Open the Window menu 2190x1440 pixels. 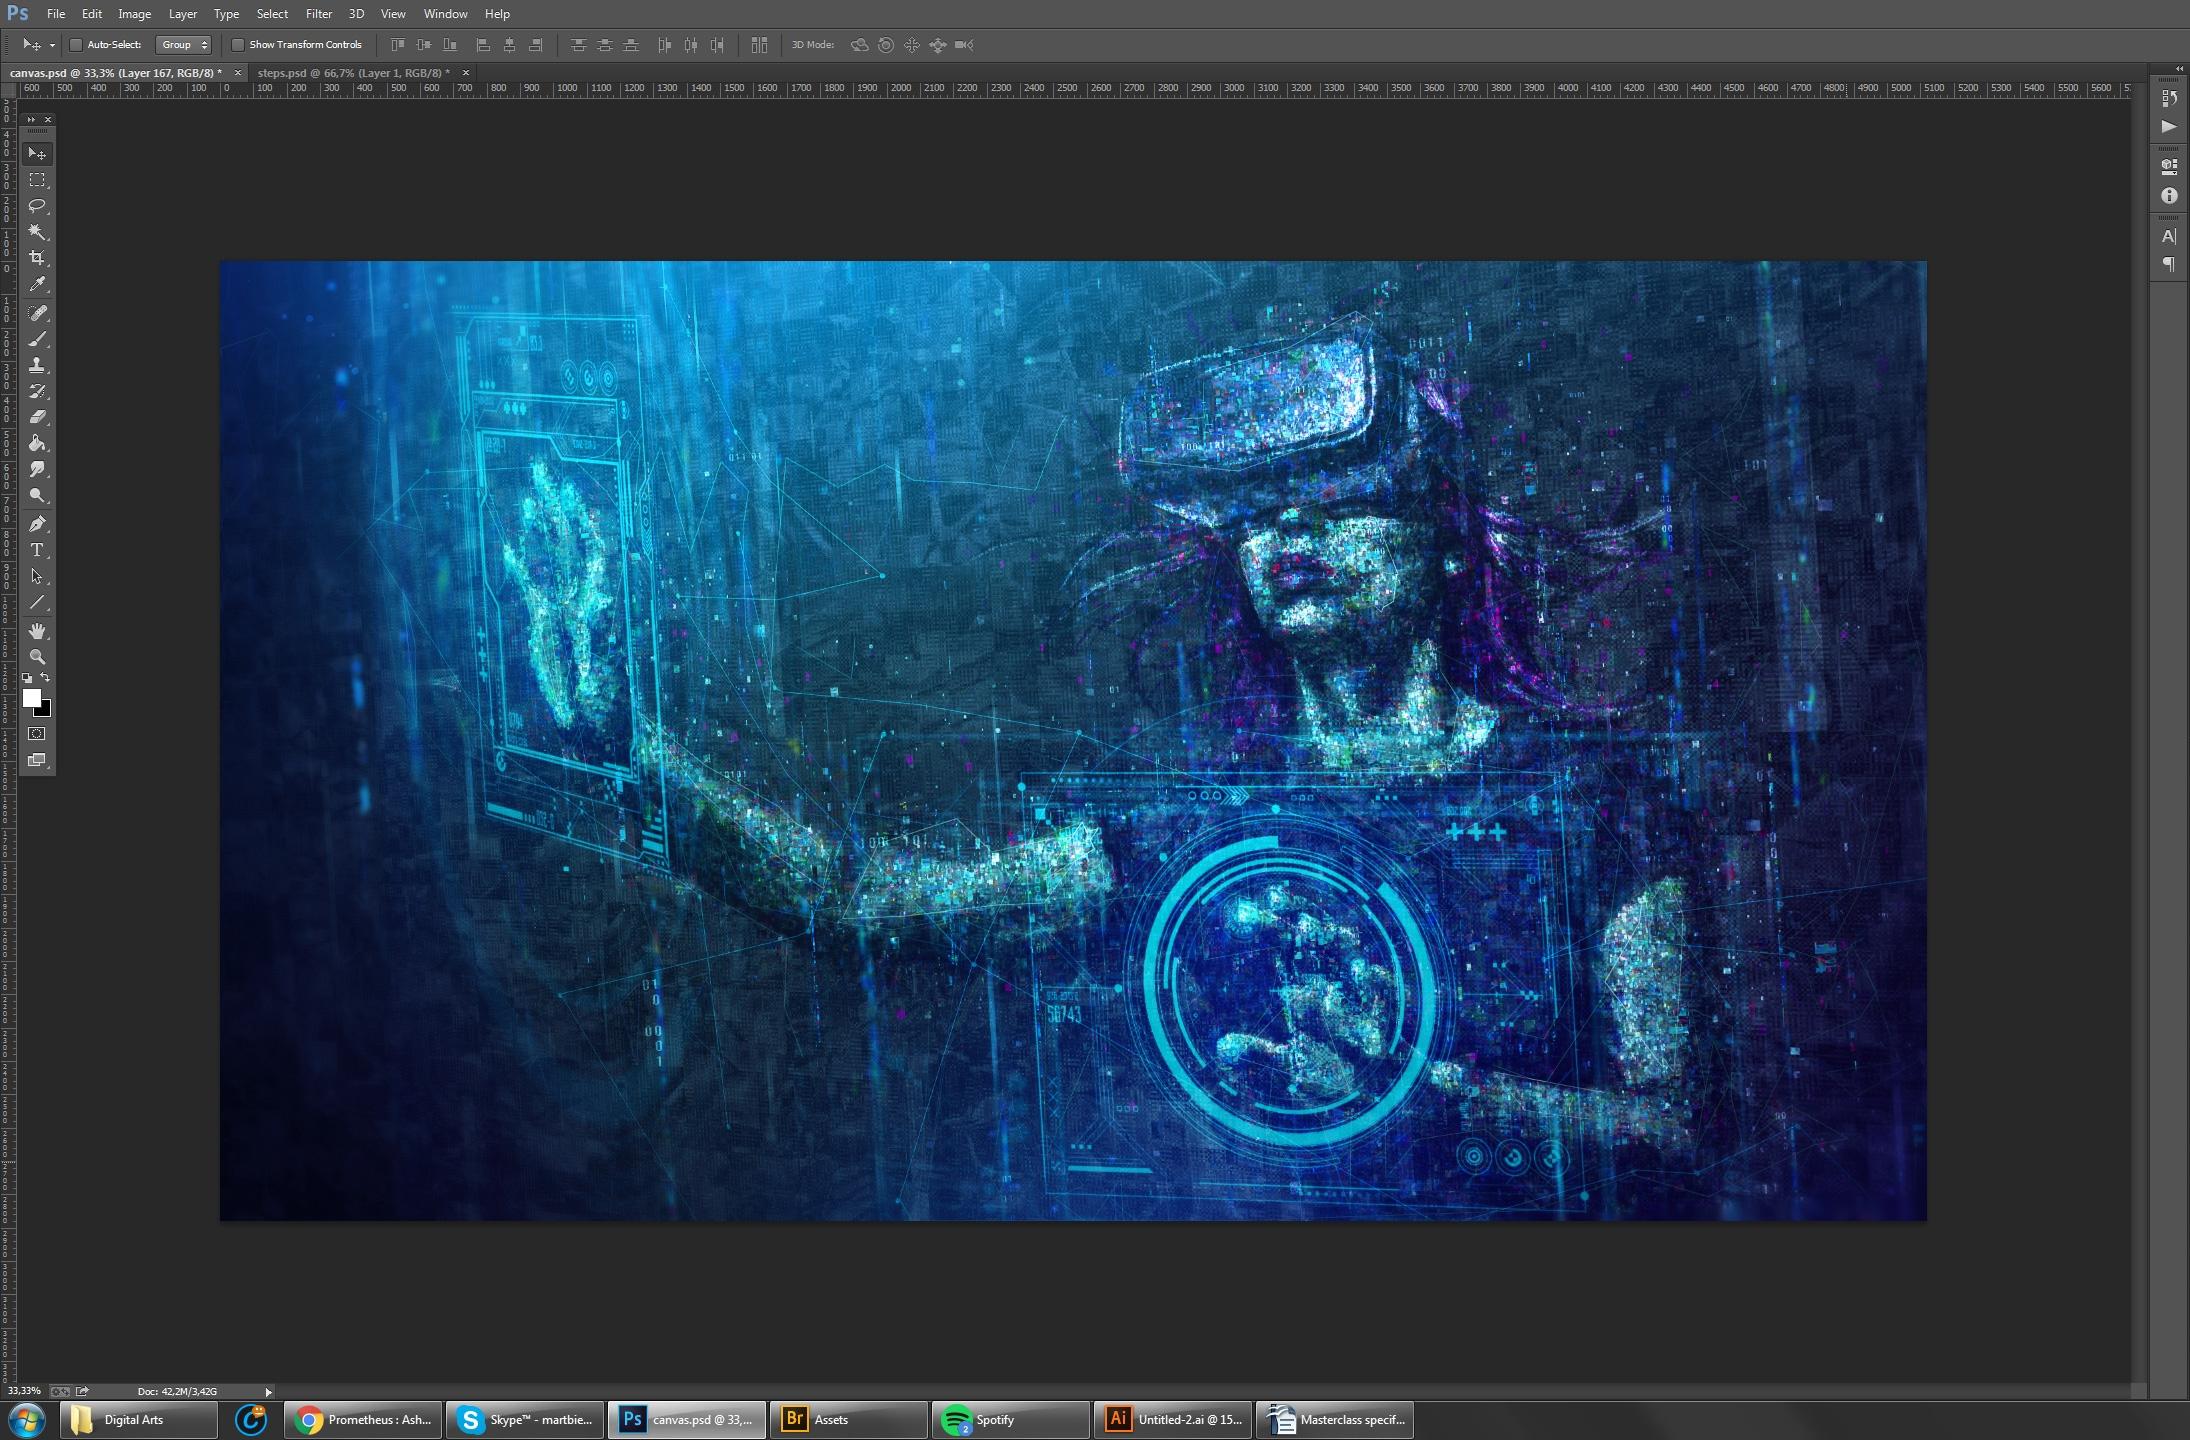445,14
